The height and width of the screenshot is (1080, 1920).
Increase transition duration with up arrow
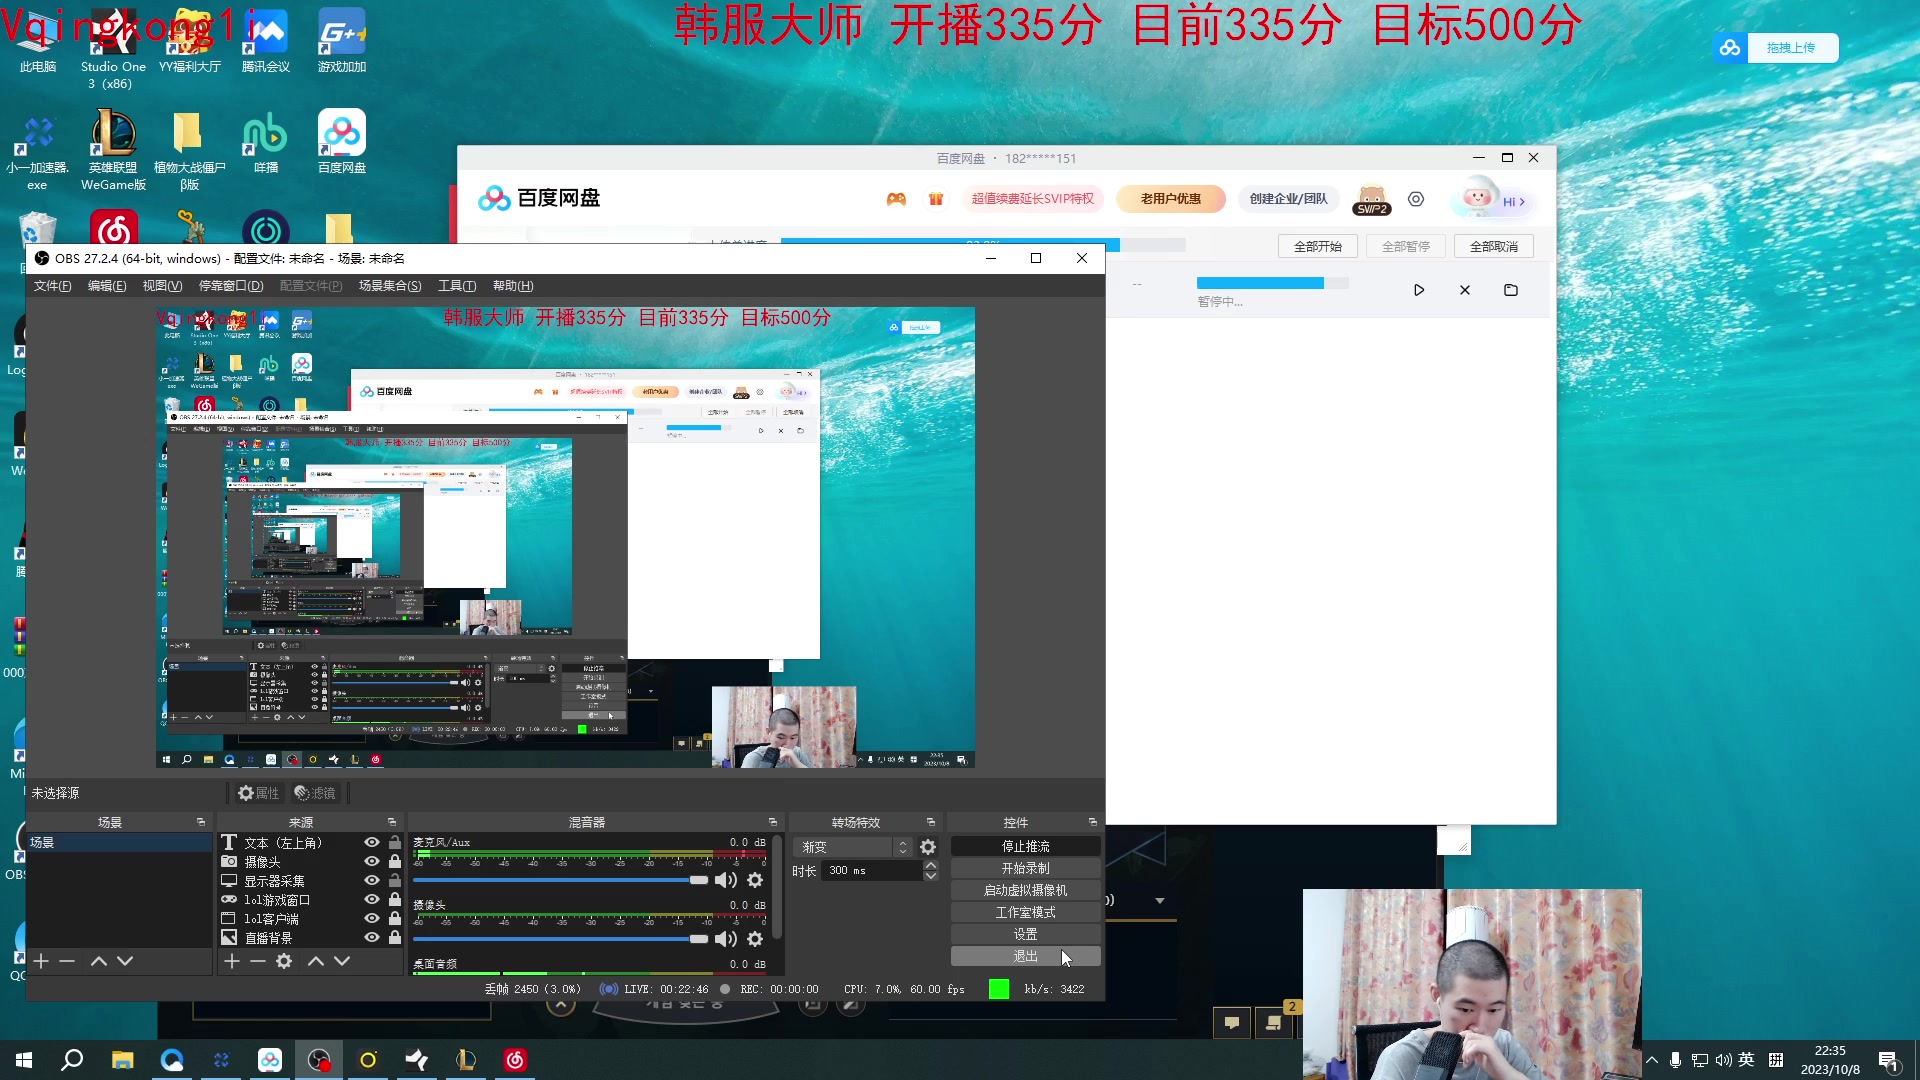931,865
